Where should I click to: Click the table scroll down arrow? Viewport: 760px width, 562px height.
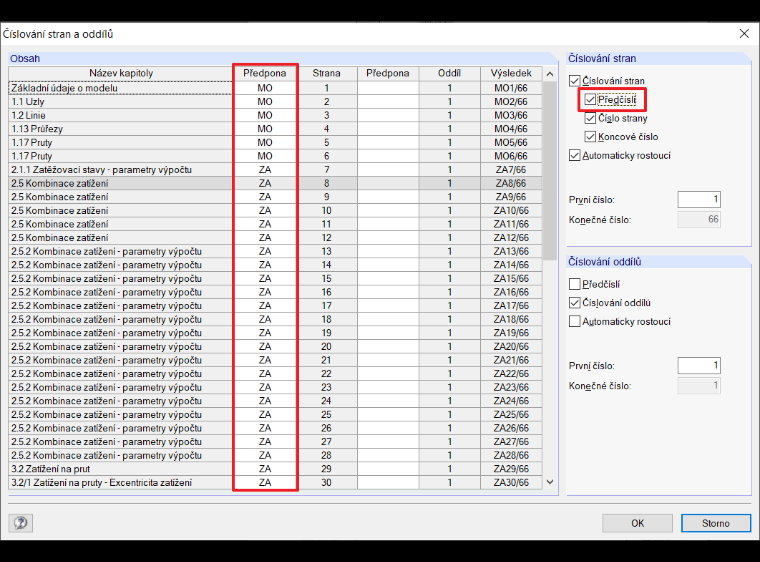[x=550, y=482]
